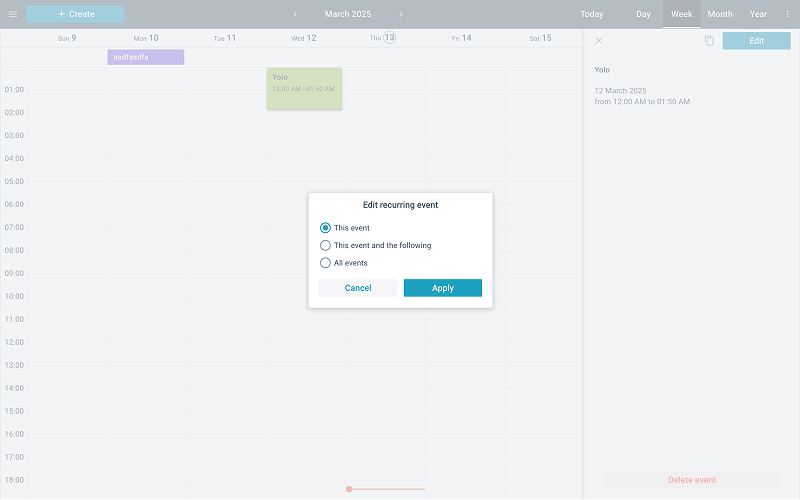Viewport: 800px width, 500px height.
Task: Switch to Day view tab
Action: pyautogui.click(x=643, y=14)
